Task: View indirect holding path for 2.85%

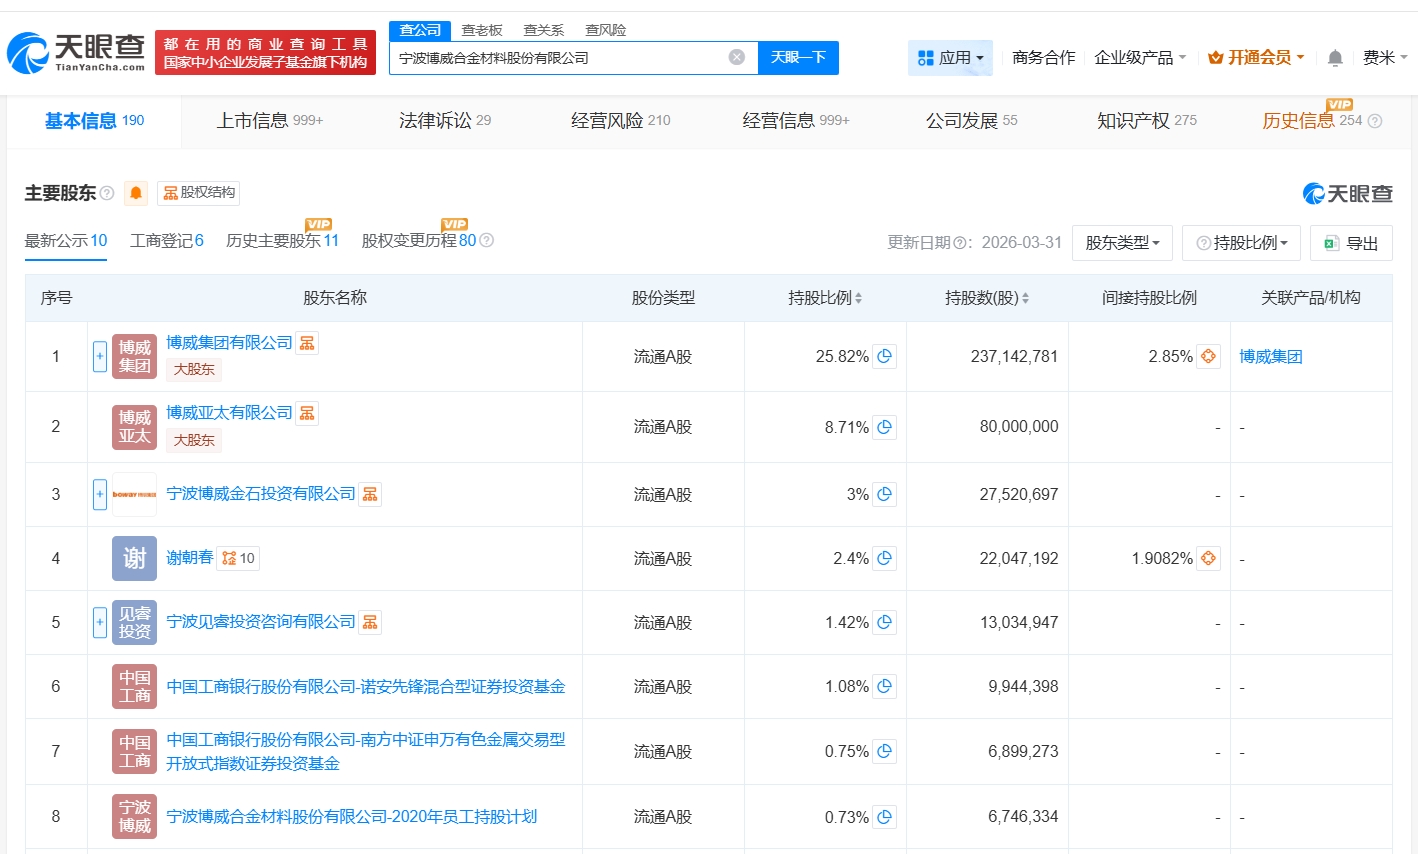Action: [1208, 356]
